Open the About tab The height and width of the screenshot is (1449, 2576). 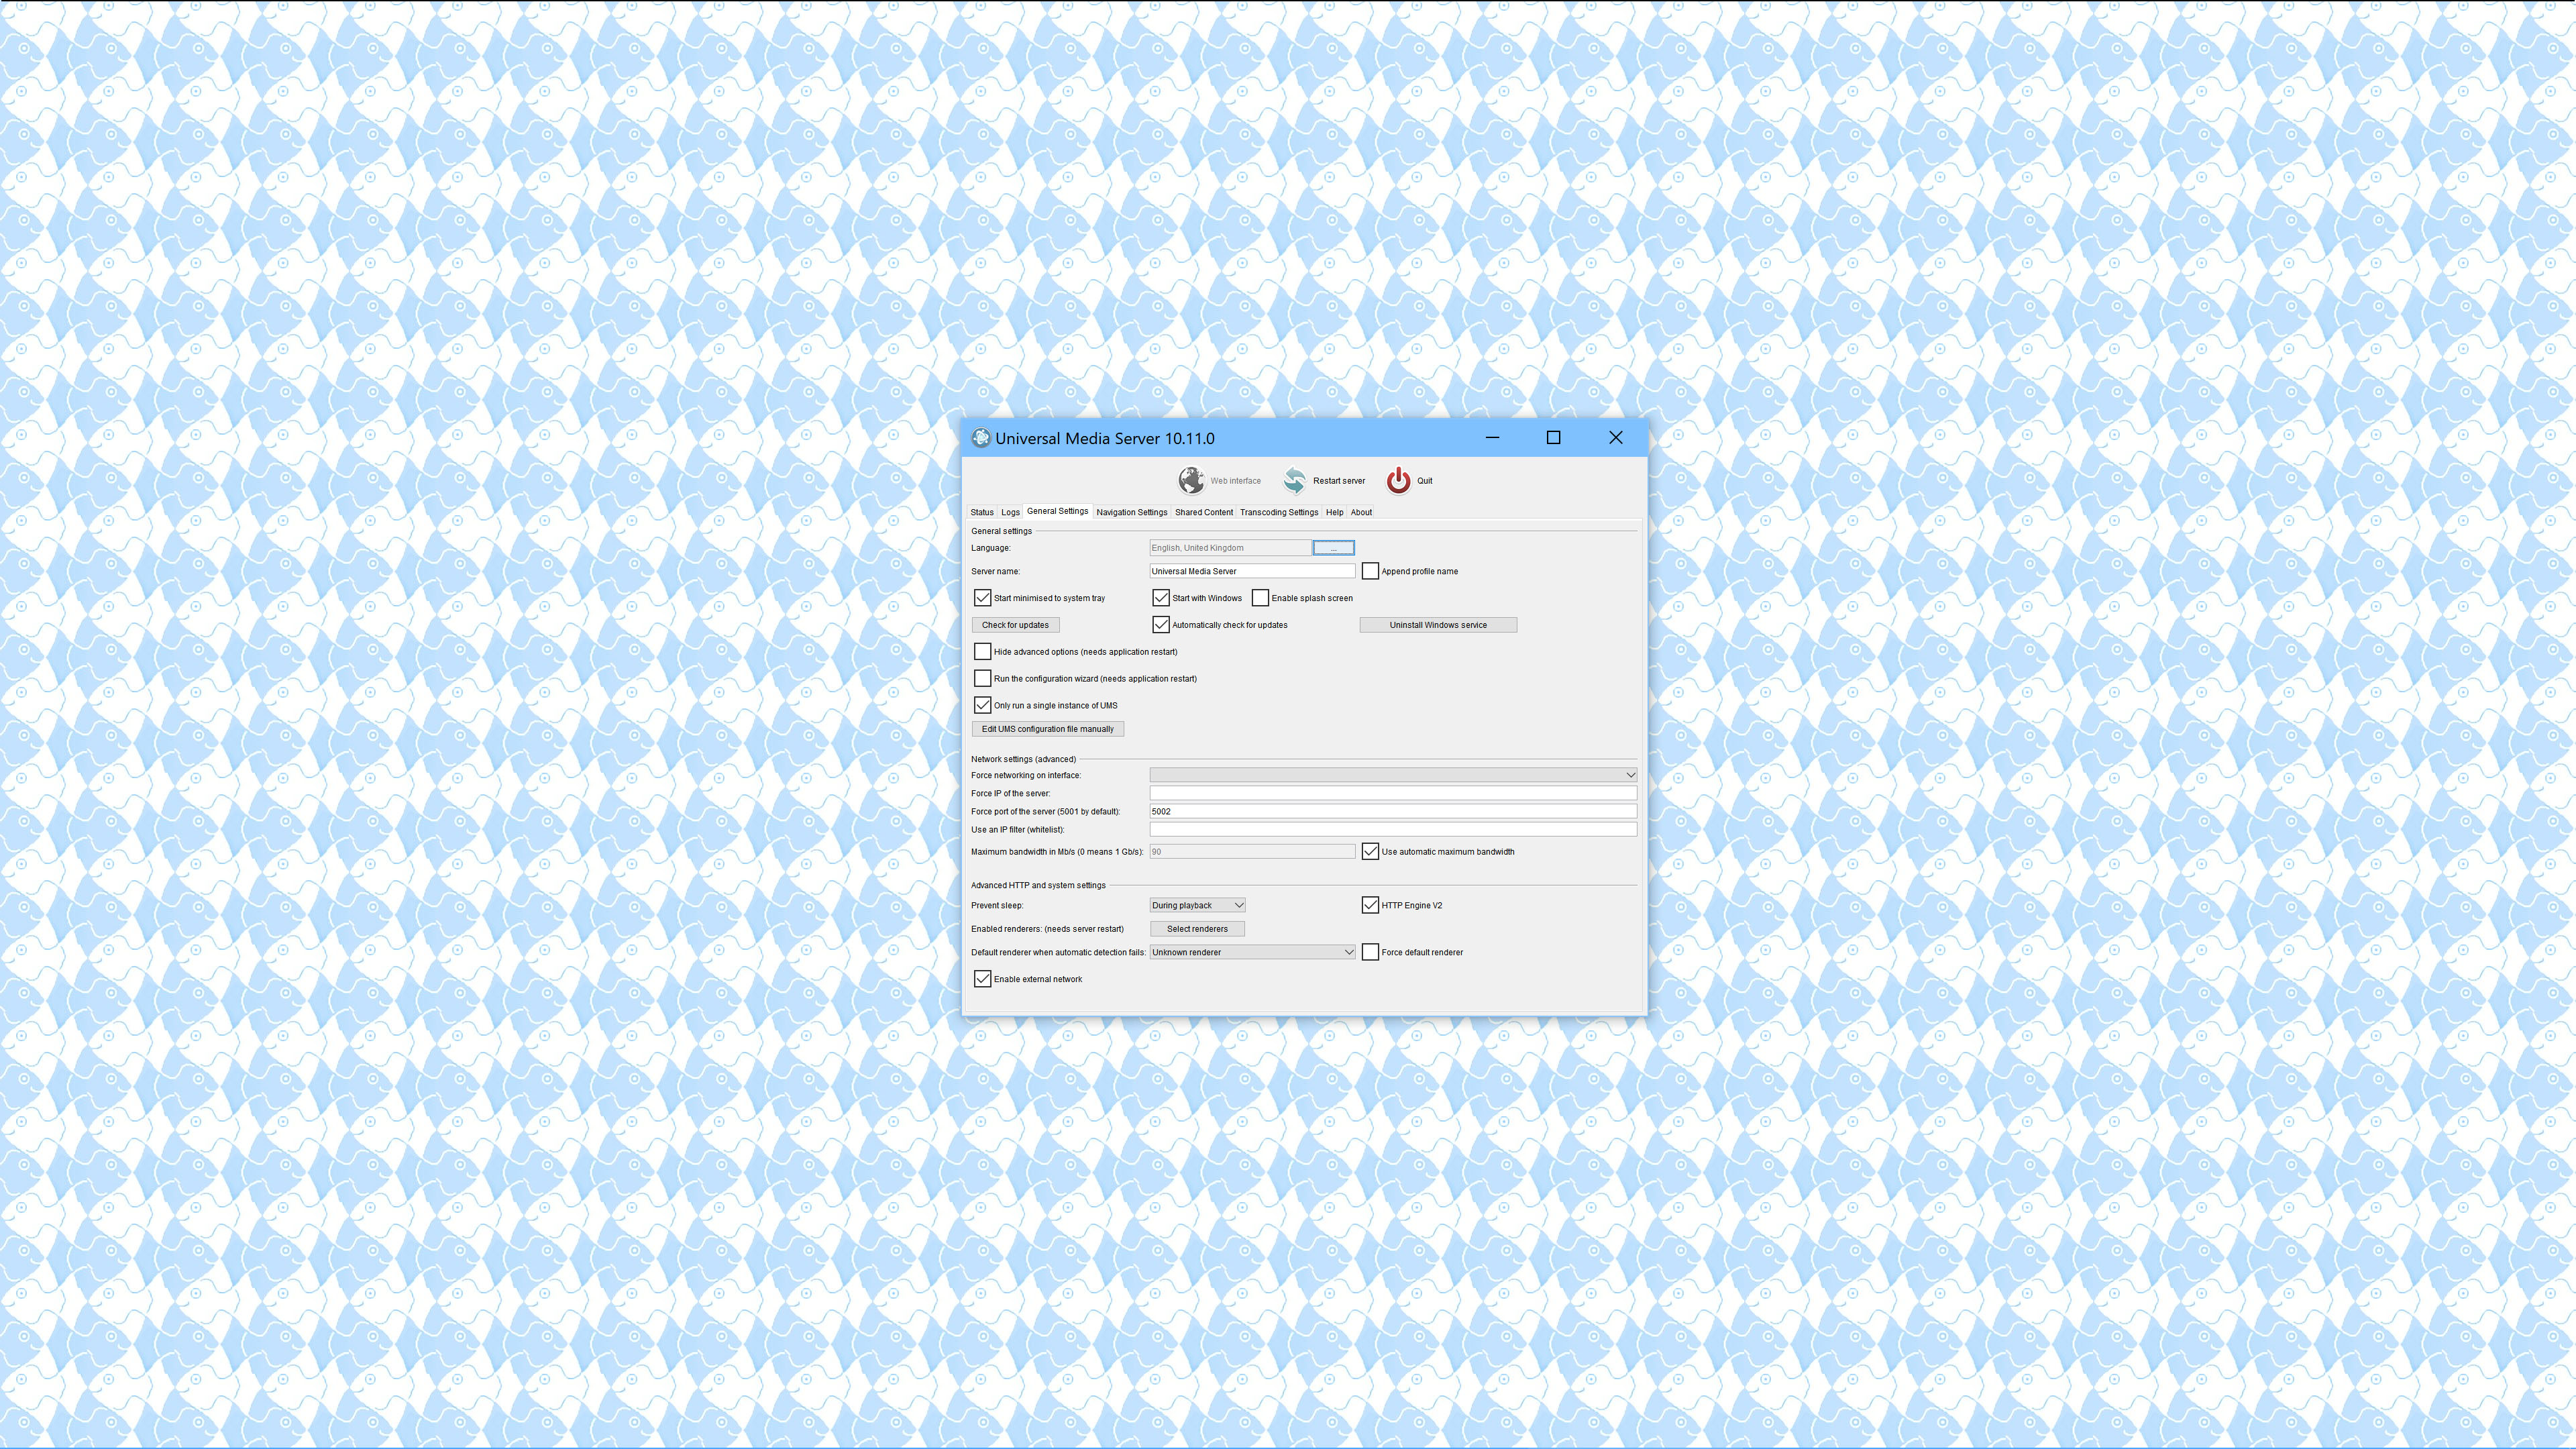tap(1361, 512)
